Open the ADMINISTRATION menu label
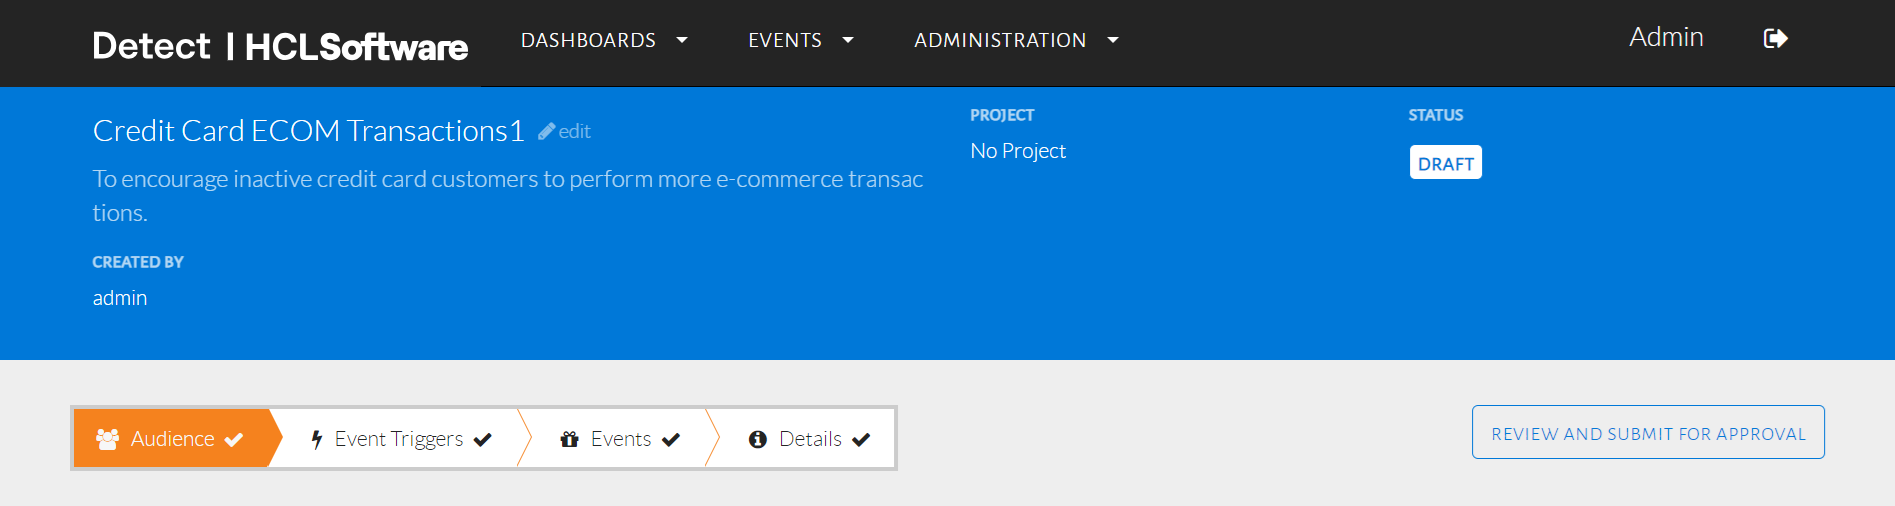 1000,40
